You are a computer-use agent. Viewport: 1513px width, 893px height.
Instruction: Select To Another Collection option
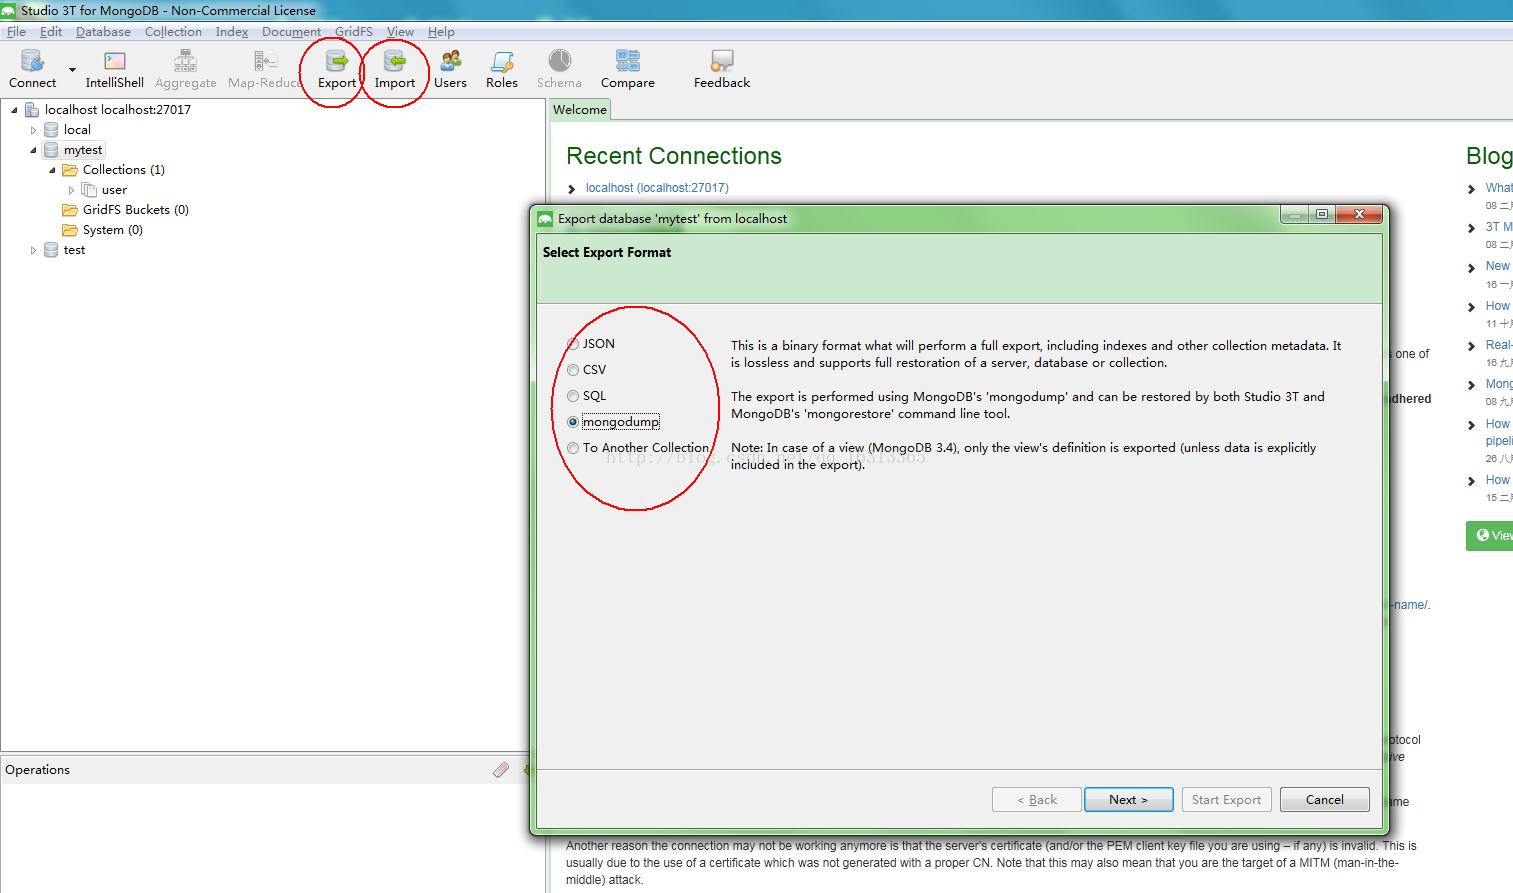point(573,448)
